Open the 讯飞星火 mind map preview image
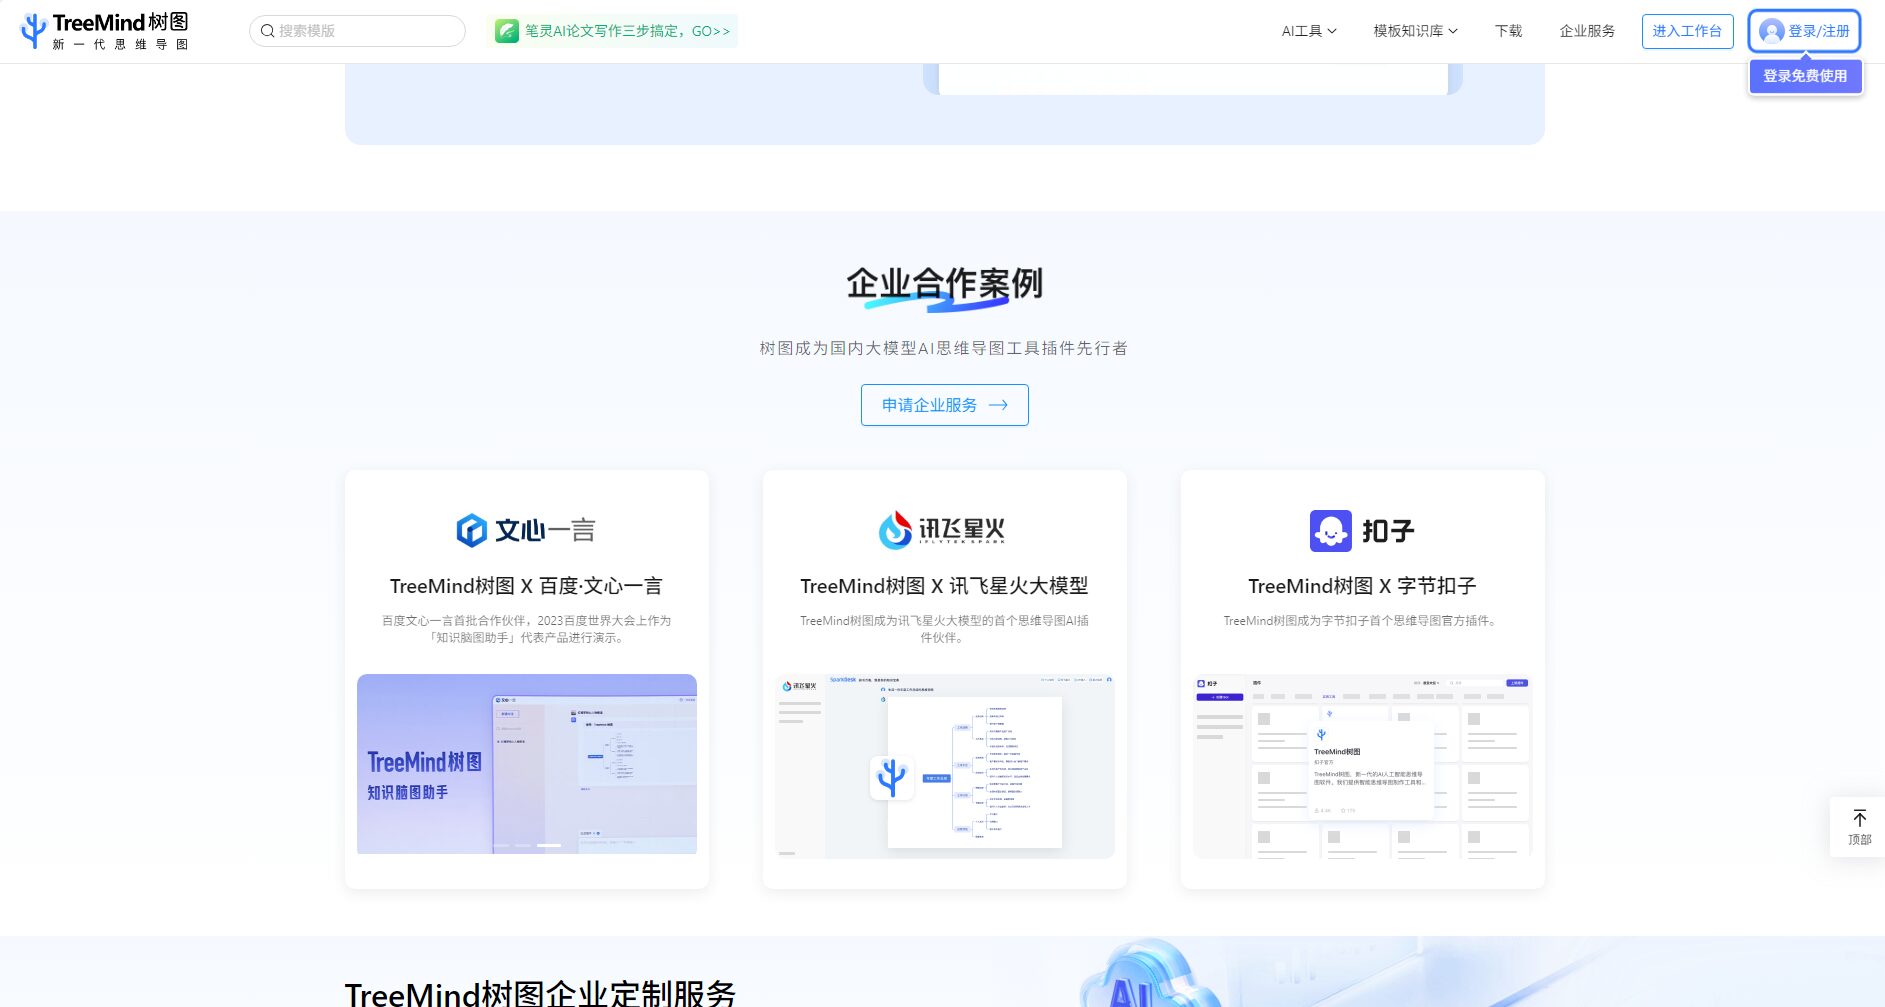Screen dimensions: 1885x1007 pos(944,766)
